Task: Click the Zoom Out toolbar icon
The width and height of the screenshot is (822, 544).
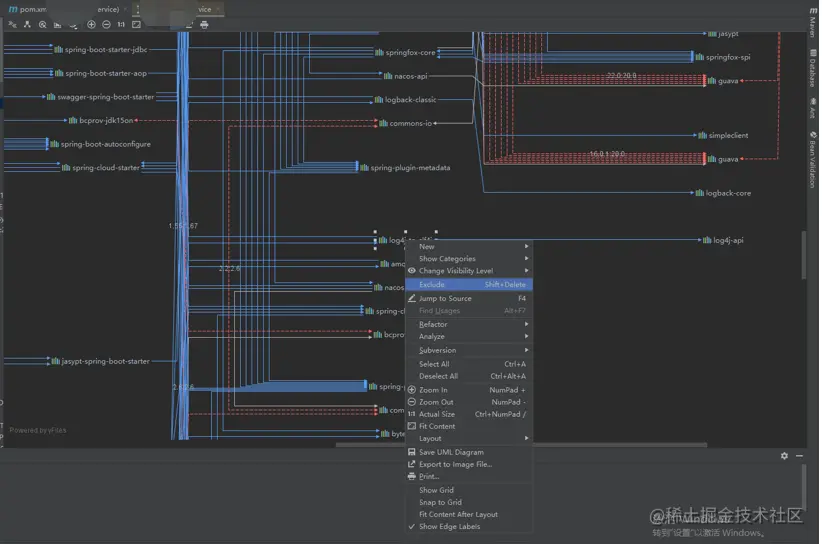Action: pos(106,24)
